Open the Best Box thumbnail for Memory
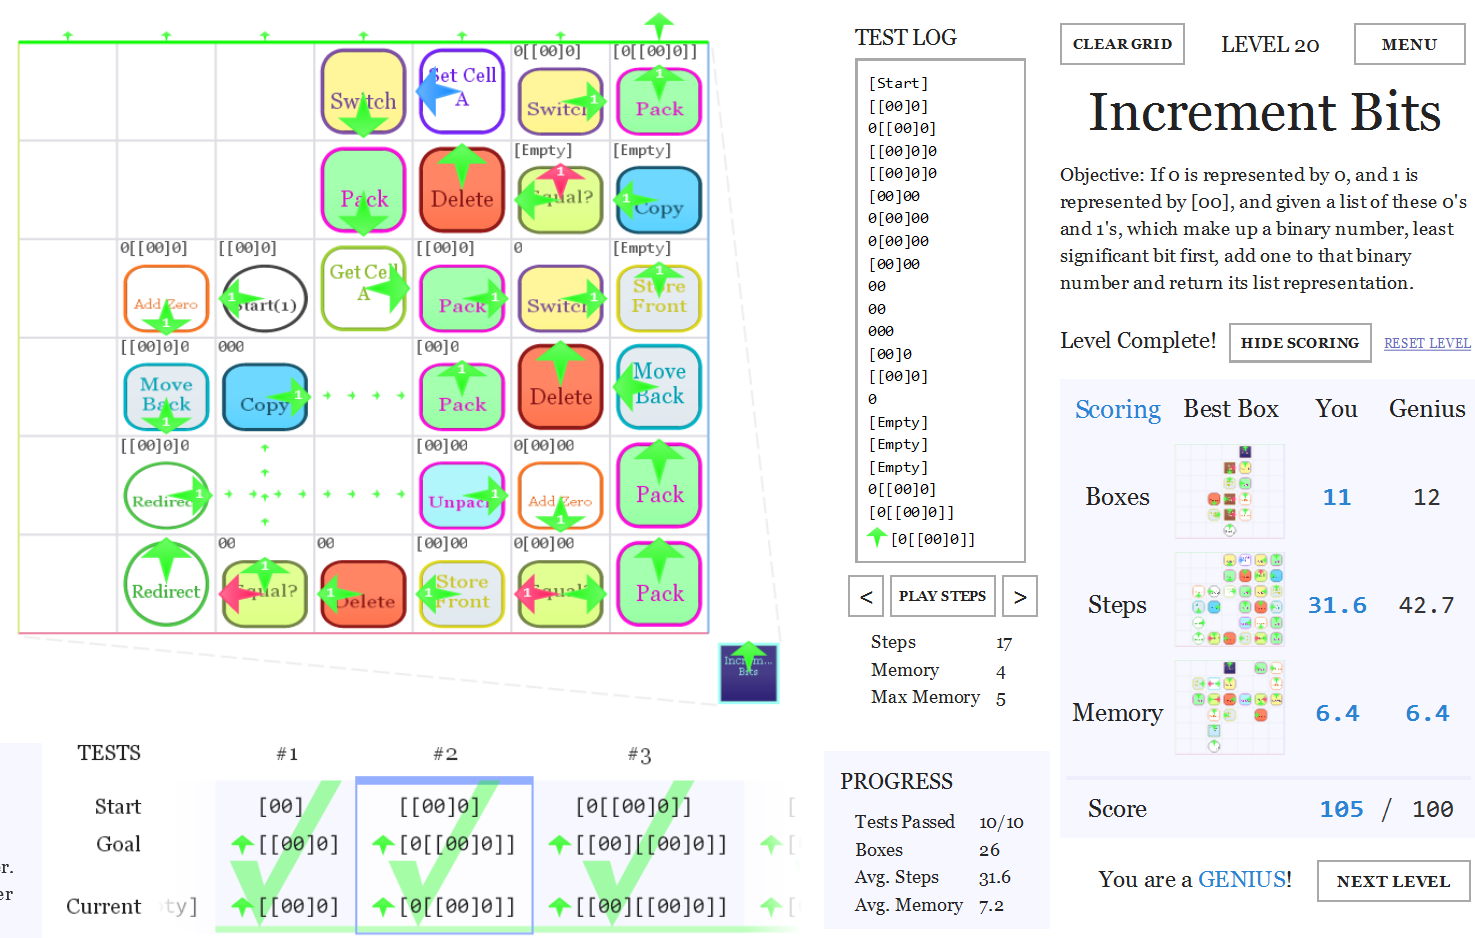1475x938 pixels. click(x=1230, y=707)
